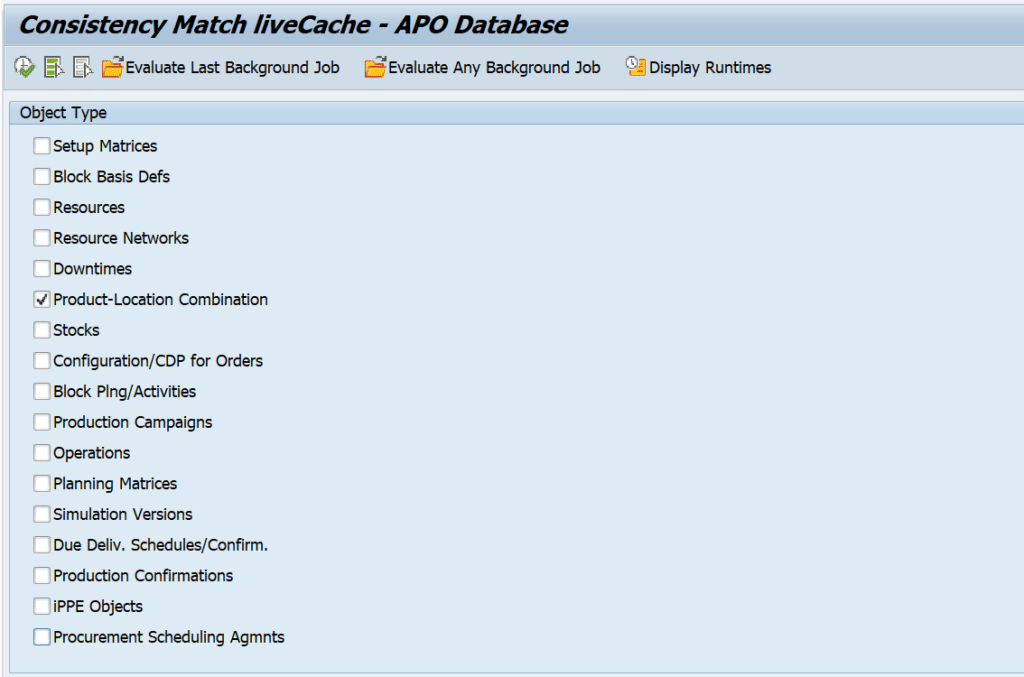This screenshot has width=1024, height=677.
Task: Click the Evaluate Any Background Job label
Action: 494,68
